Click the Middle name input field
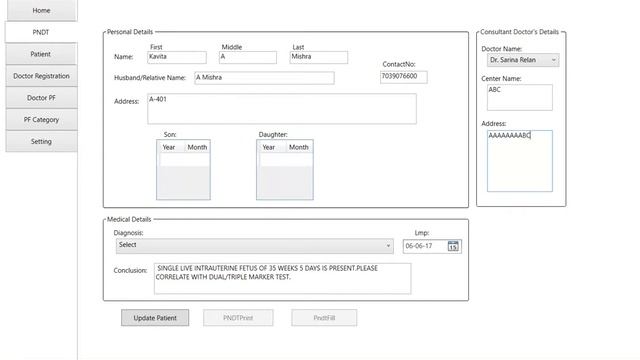This screenshot has width=640, height=360. pyautogui.click(x=248, y=57)
